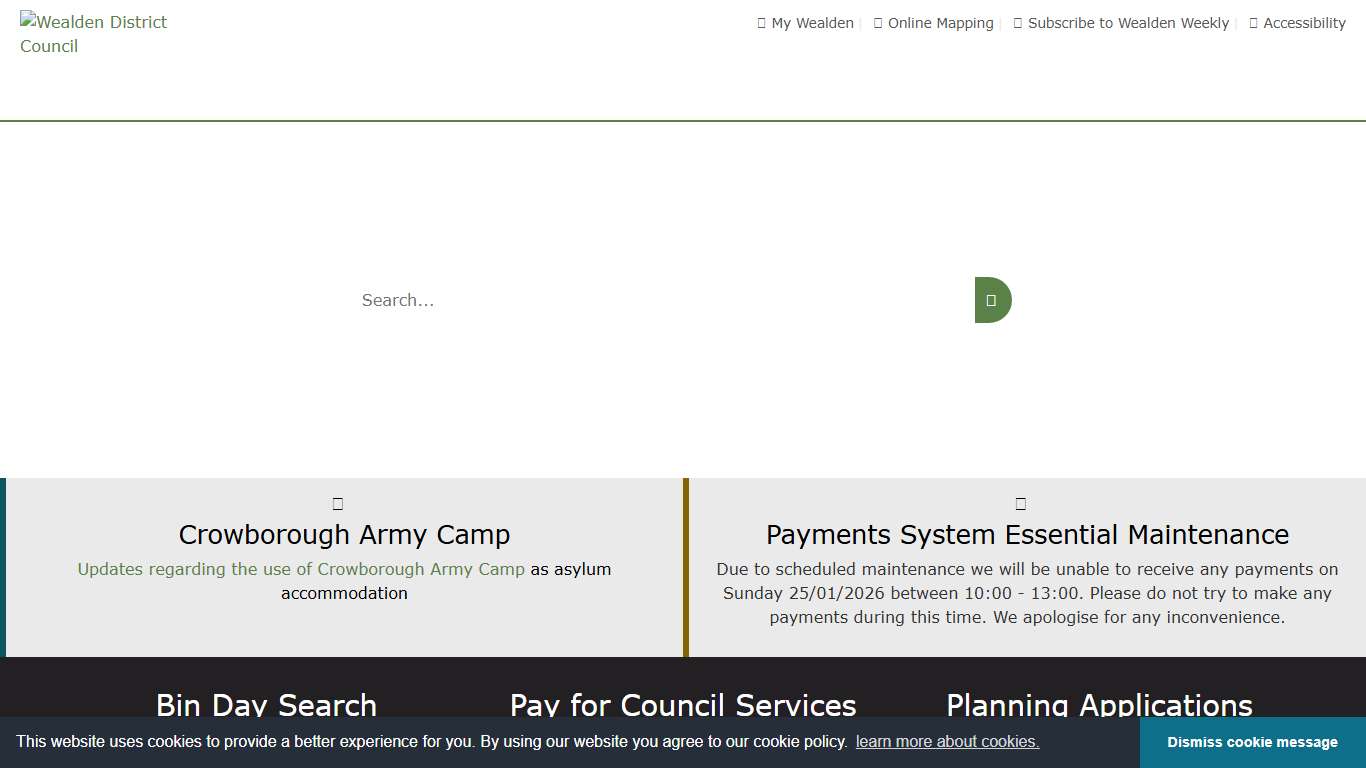Click the icon above Payments System Essential Maintenance

tap(1021, 504)
